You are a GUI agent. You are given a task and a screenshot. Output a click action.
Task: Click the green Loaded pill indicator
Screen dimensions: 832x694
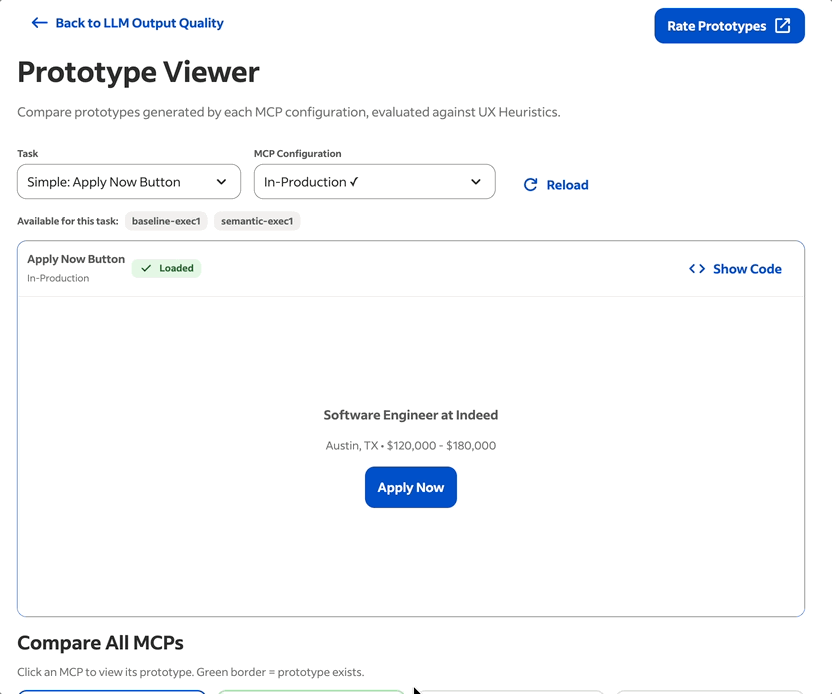pos(166,268)
